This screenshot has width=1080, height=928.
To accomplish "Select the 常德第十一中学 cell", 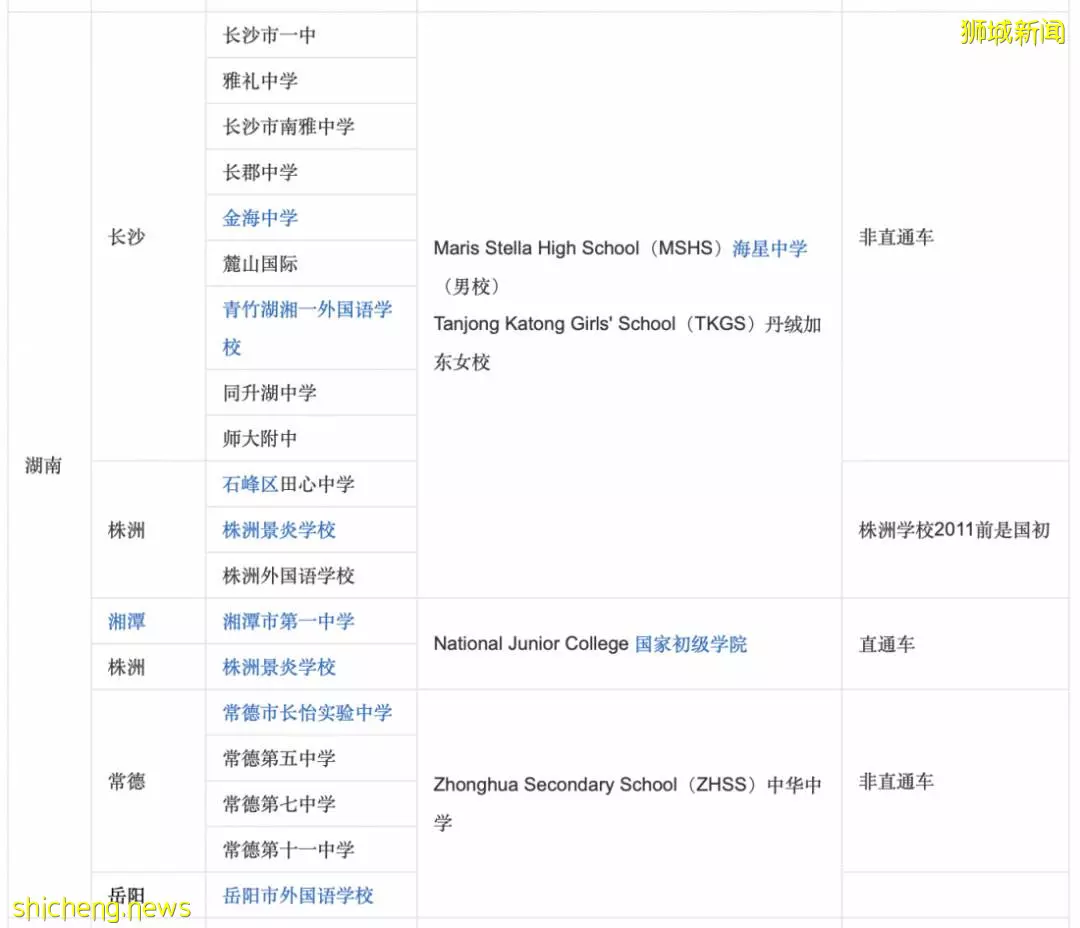I will [x=311, y=849].
